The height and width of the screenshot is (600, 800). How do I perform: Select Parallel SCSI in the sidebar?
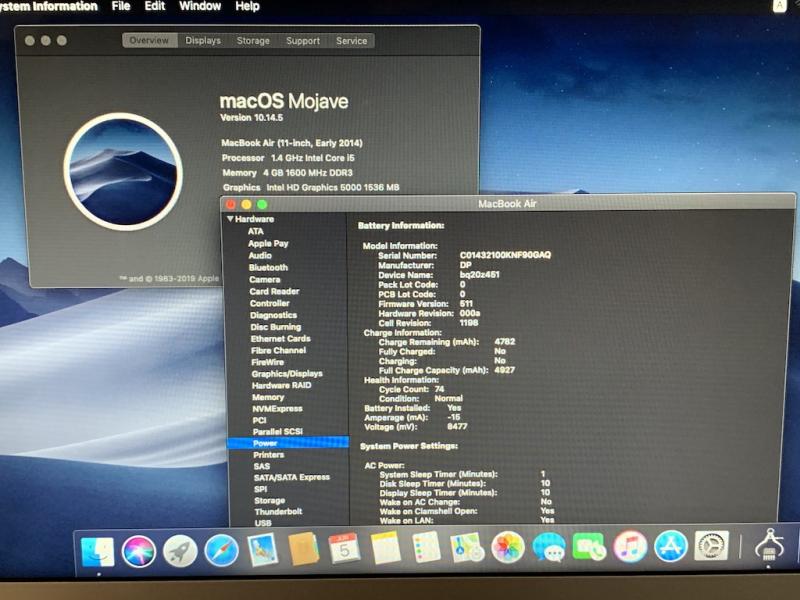click(x=278, y=432)
